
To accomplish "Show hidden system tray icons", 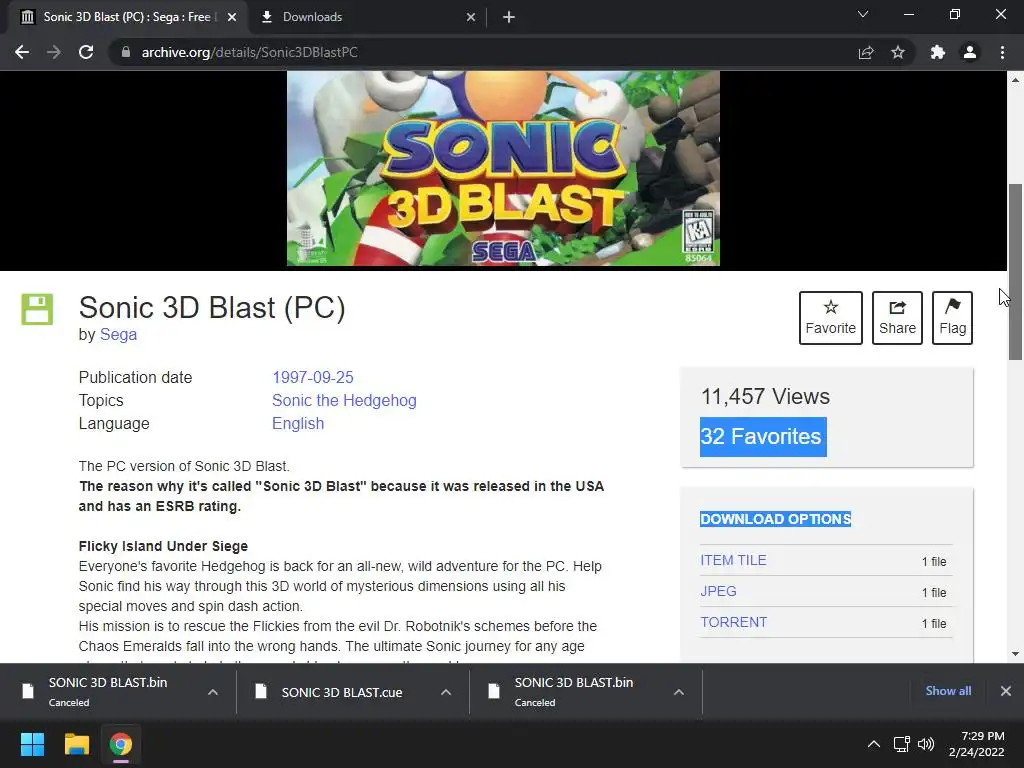I will point(874,744).
